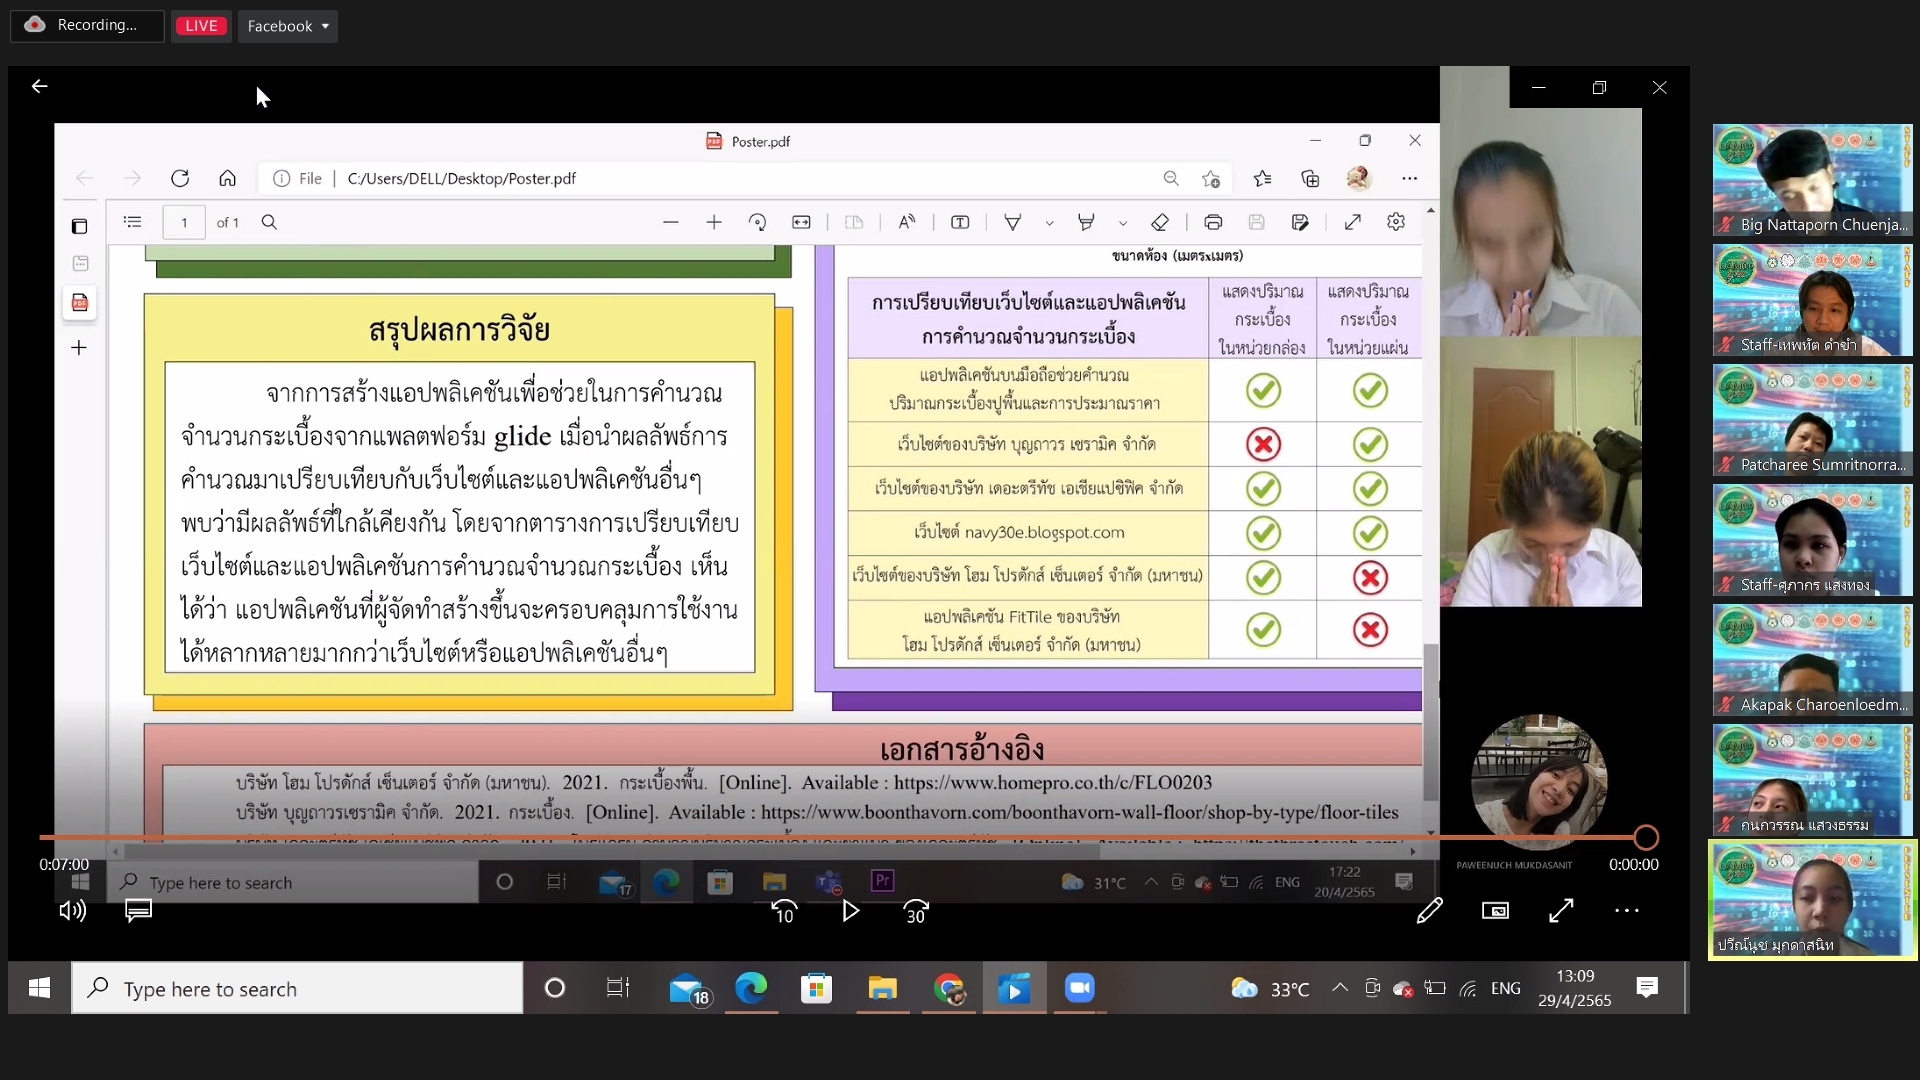The height and width of the screenshot is (1080, 1920).
Task: Open the homepro.co.th reference link in the poster
Action: 1053,782
